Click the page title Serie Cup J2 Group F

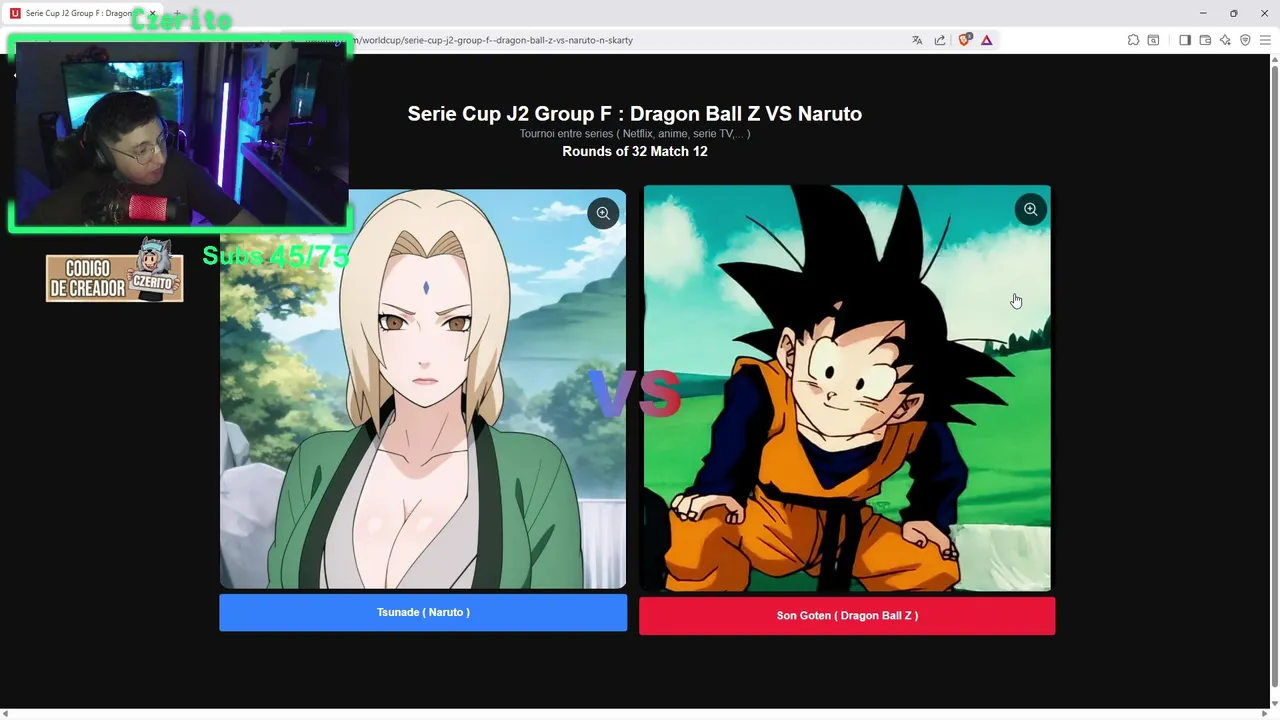point(634,114)
